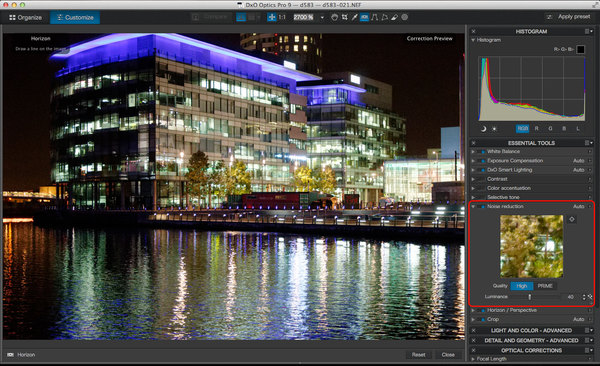Show only the R histogram channel
Image resolution: width=600 pixels, height=366 pixels.
(536, 129)
